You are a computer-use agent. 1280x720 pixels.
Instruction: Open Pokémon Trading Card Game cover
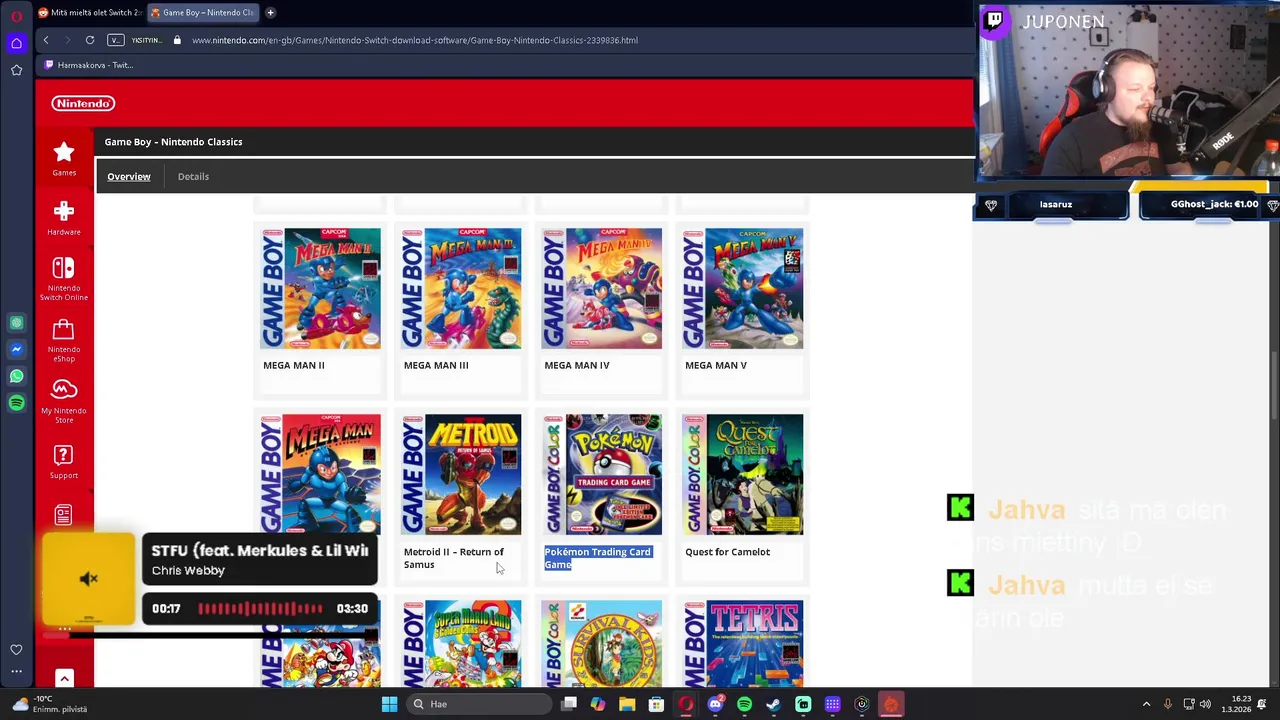coord(602,474)
